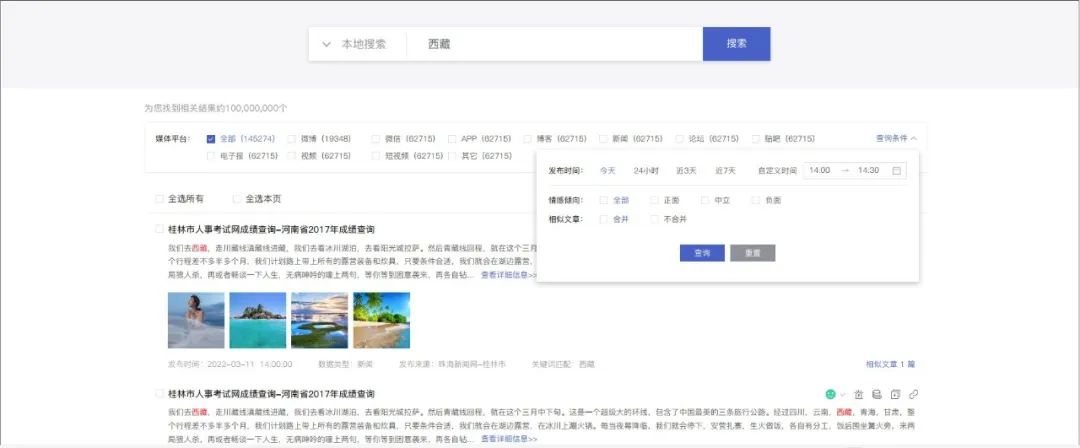Viewport: 1080px width, 448px height.
Task: Click the blue 查询 button in filter panel
Action: click(702, 253)
